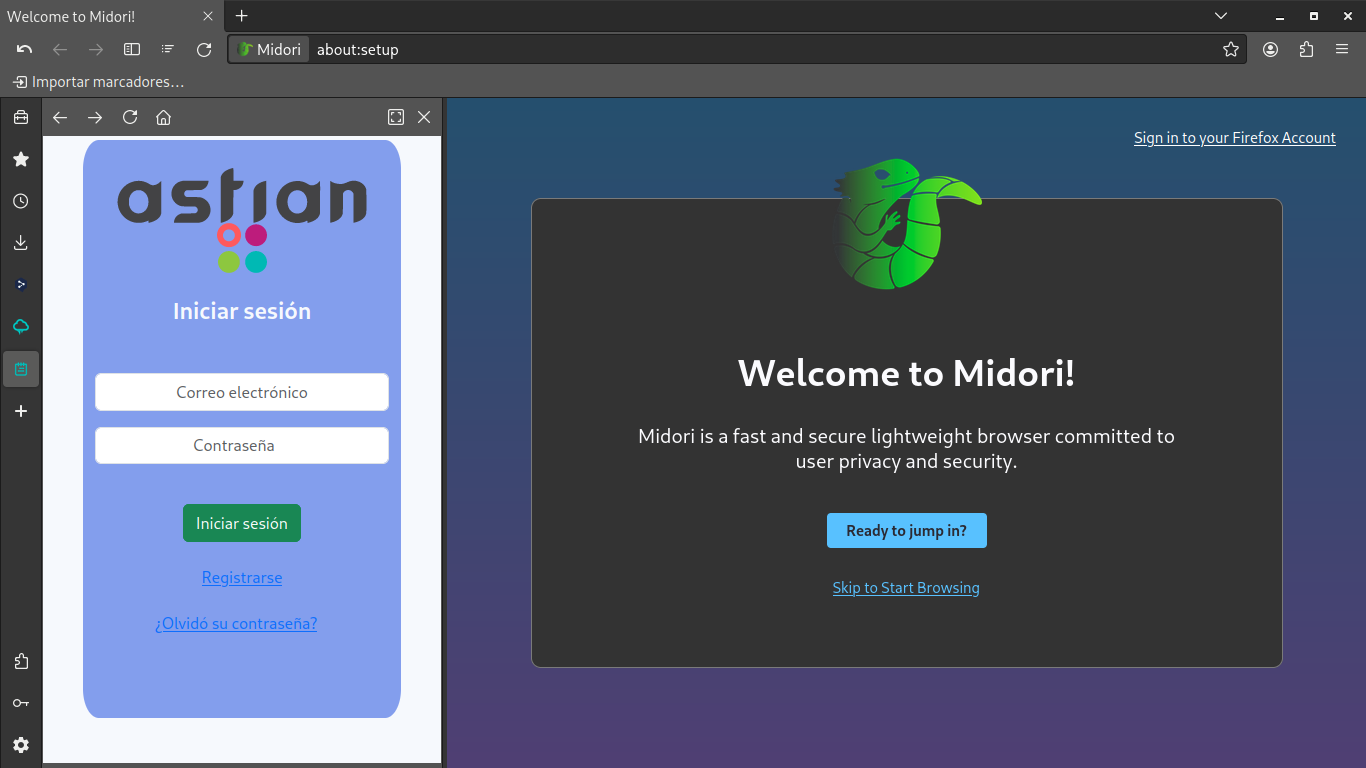The width and height of the screenshot is (1366, 768).
Task: Open the tab list icon in toolbar
Action: tap(167, 49)
